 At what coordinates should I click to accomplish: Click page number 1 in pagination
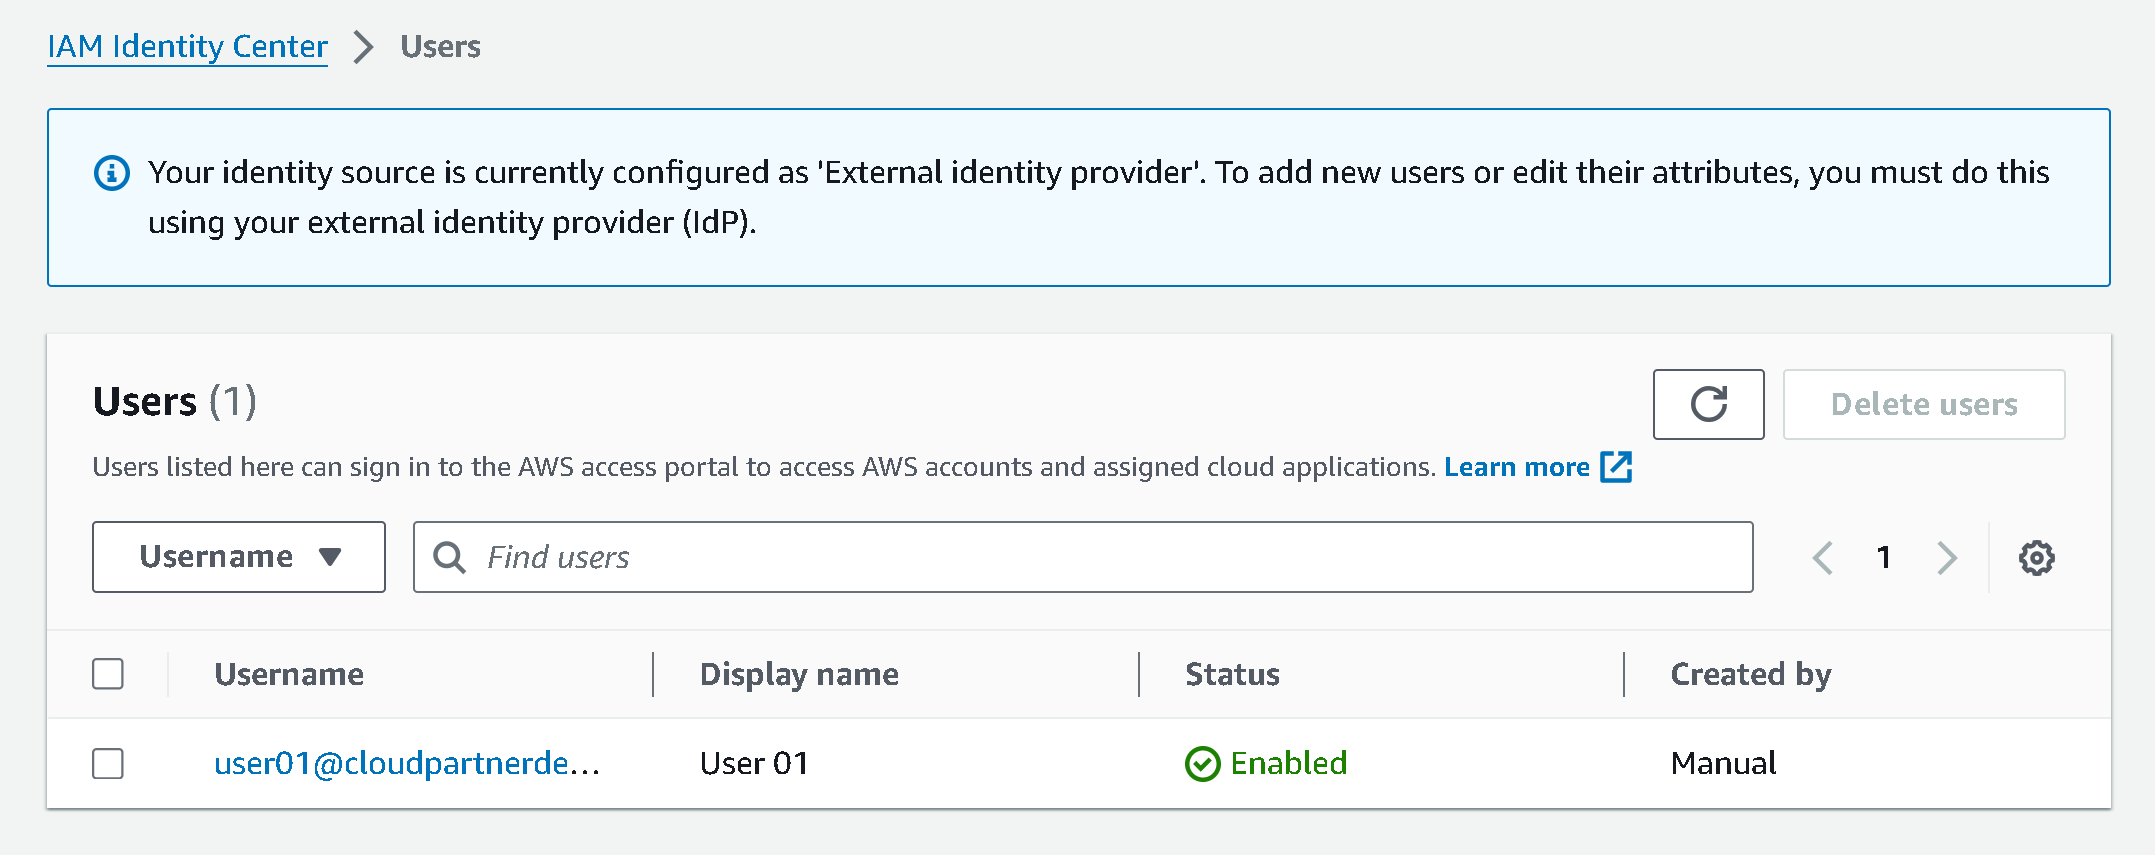[1884, 557]
